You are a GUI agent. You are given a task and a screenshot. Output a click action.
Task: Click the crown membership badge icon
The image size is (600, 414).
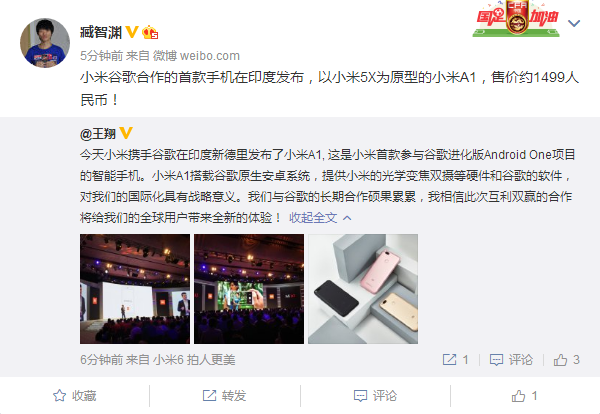(150, 32)
